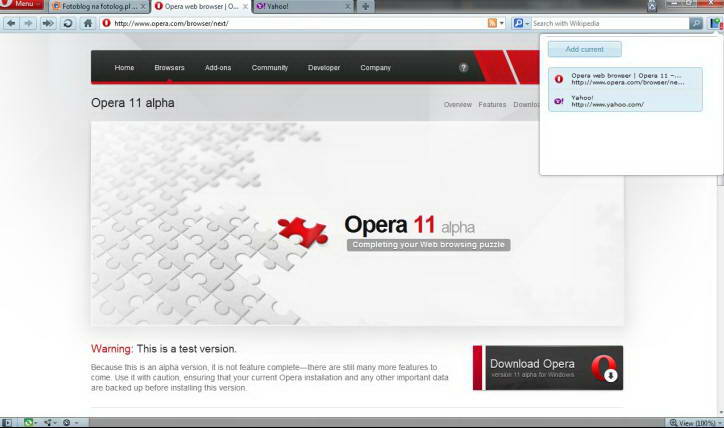Click the red puzzle piece graphic
The width and height of the screenshot is (724, 428).
[x=303, y=231]
